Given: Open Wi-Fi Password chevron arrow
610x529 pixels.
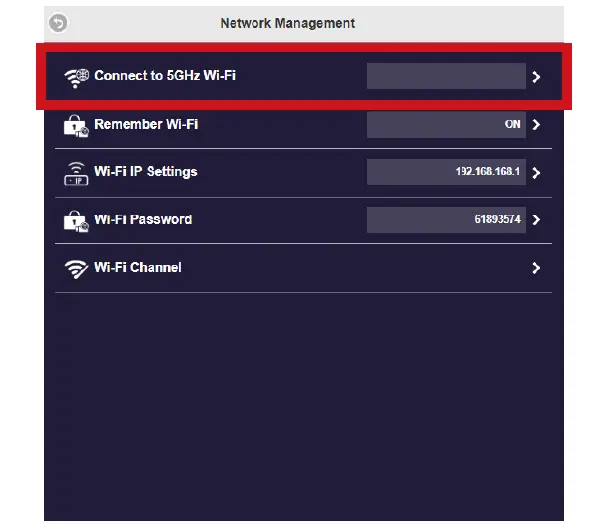Looking at the screenshot, I should pos(537,220).
